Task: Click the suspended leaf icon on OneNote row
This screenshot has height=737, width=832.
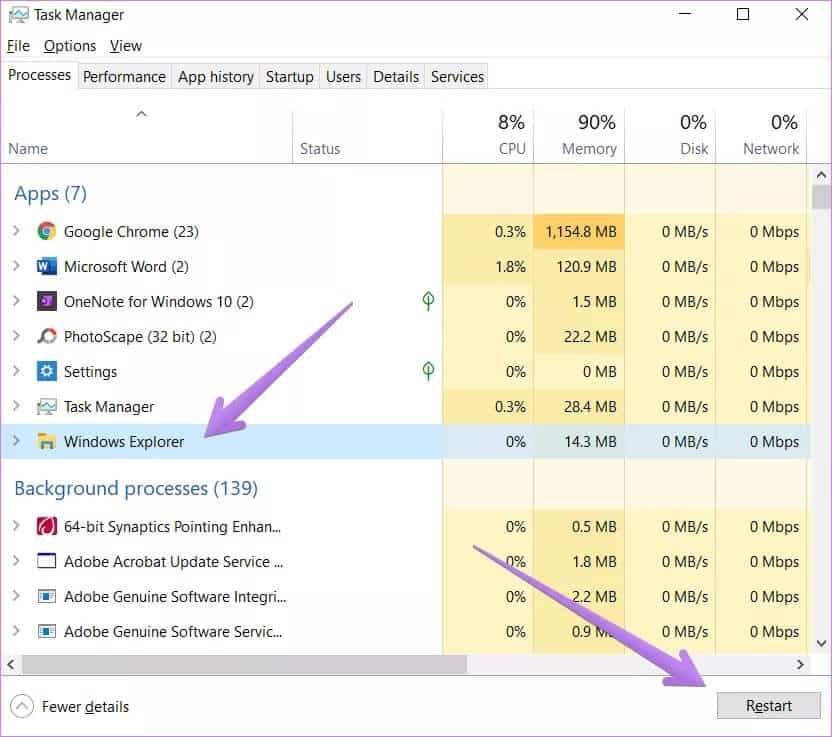Action: [x=428, y=301]
